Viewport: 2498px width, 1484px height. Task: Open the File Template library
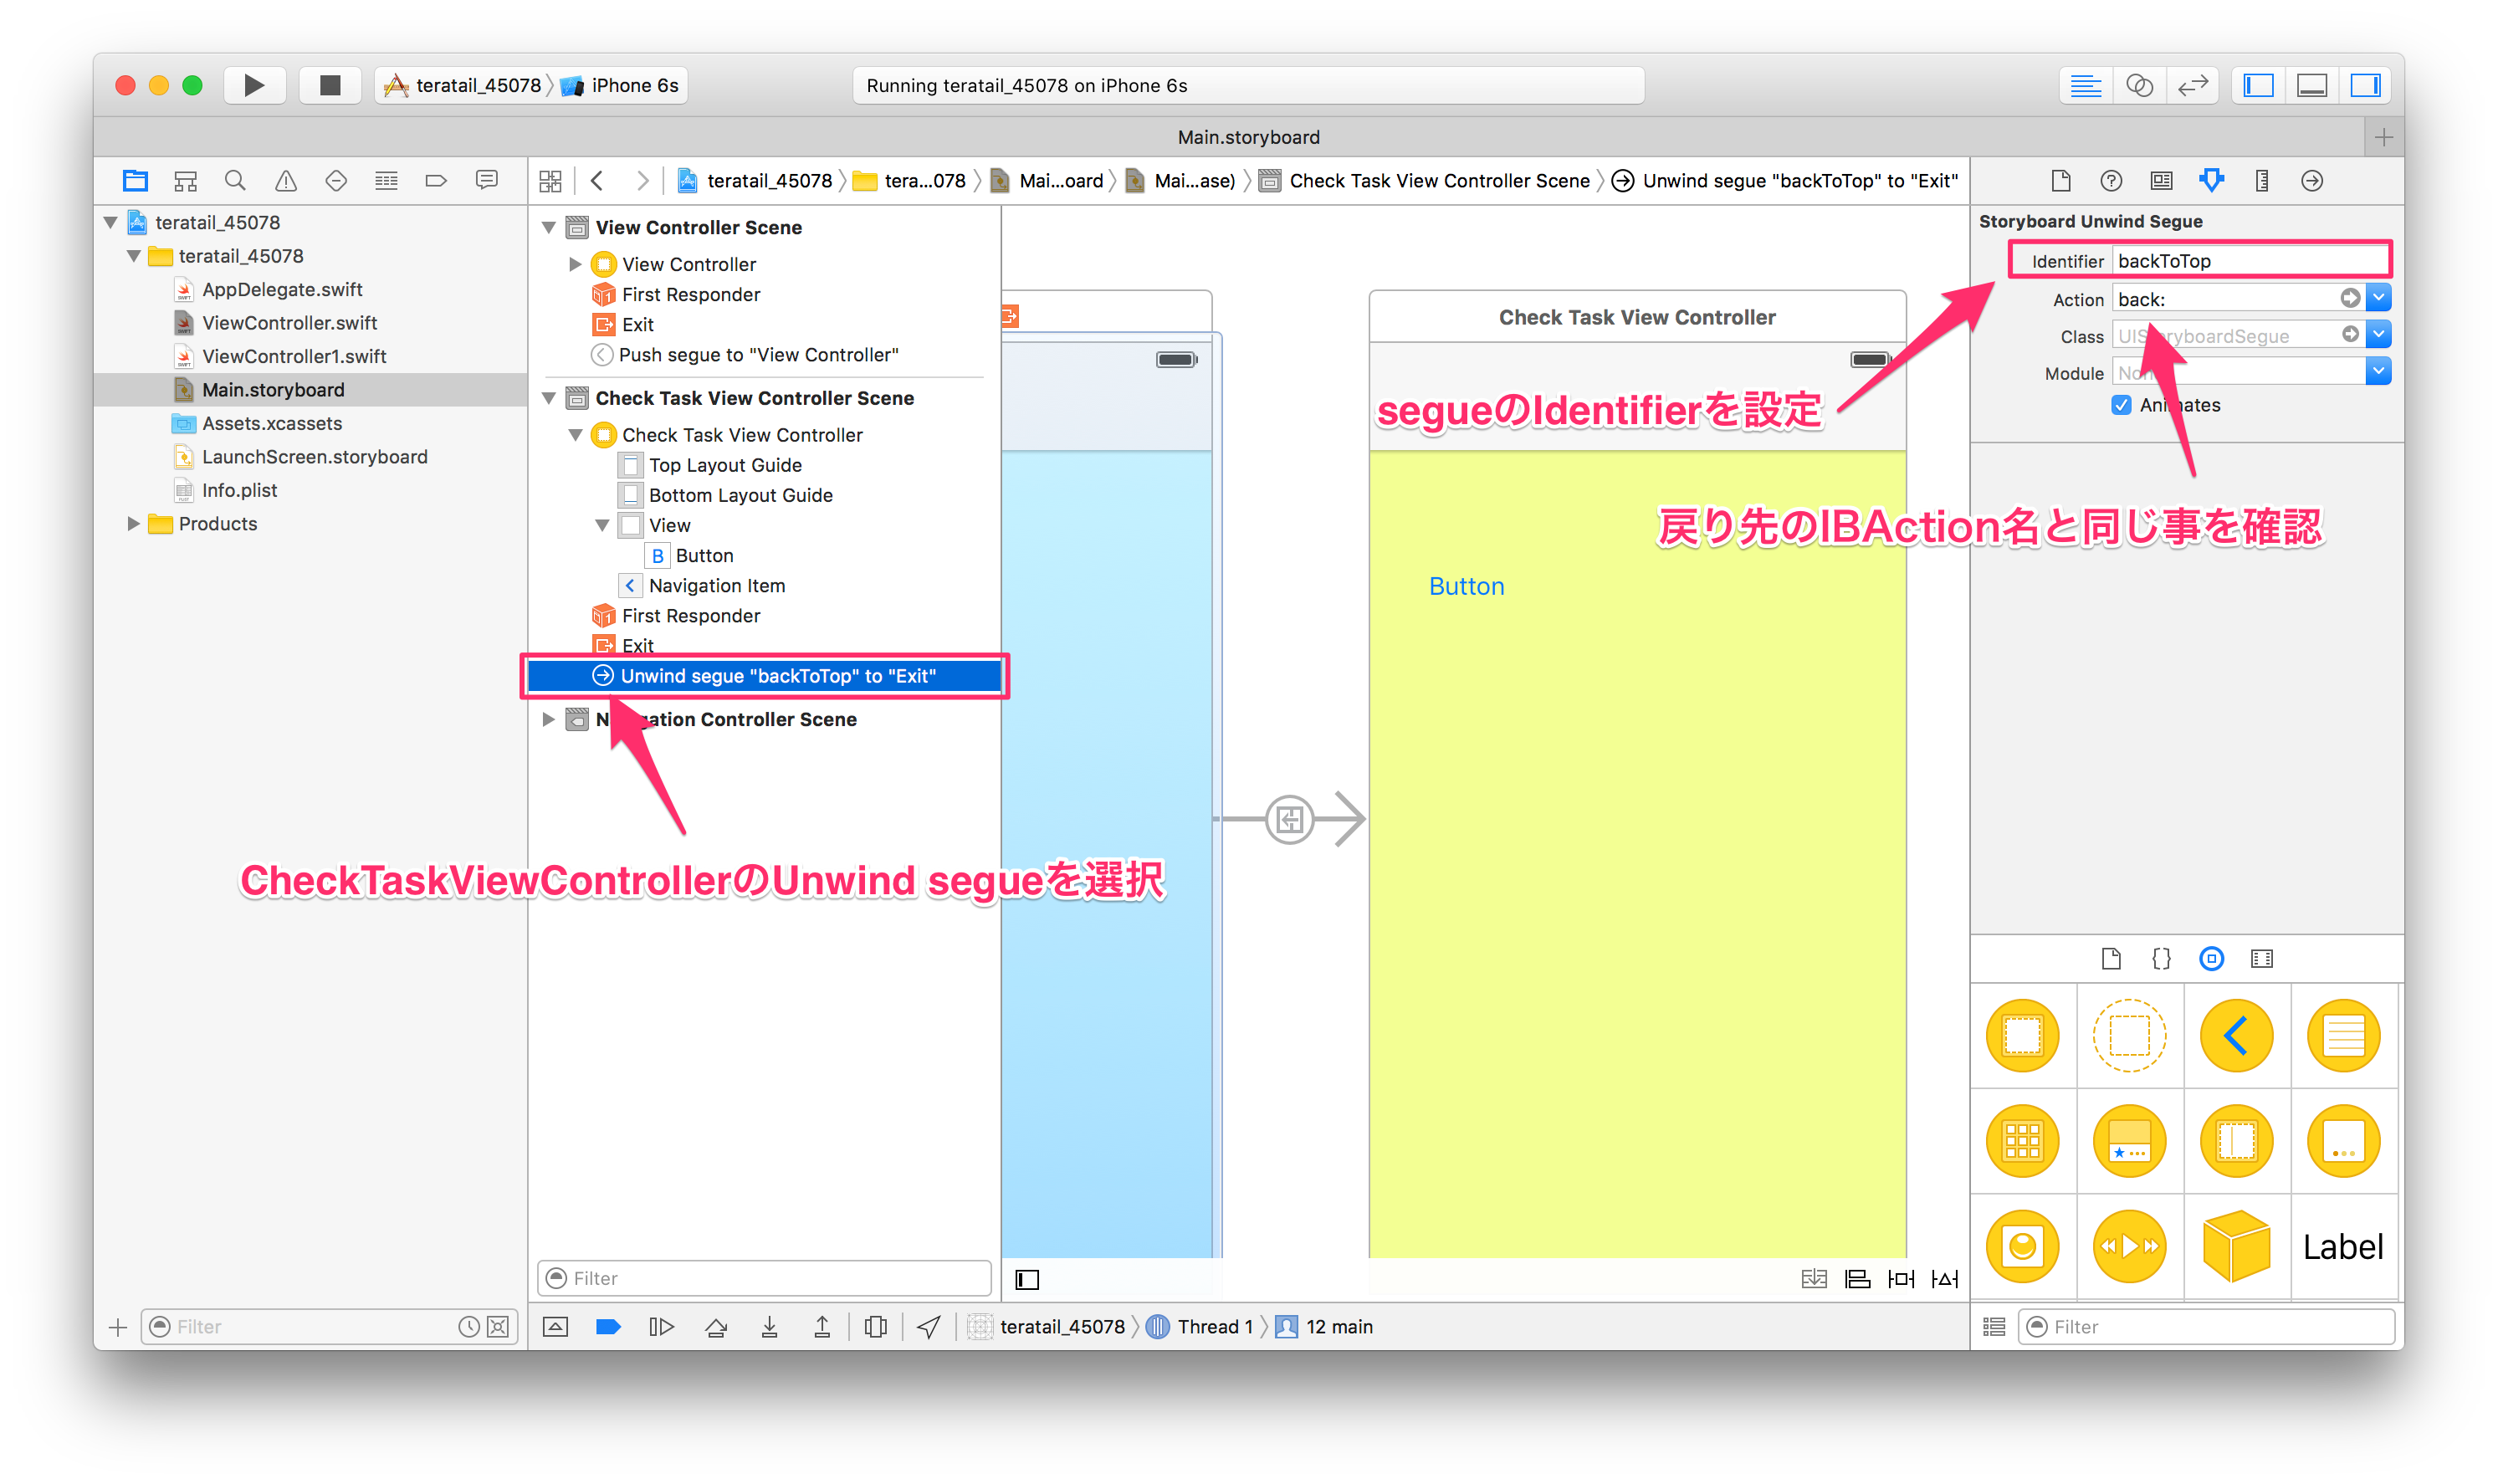tap(2111, 958)
